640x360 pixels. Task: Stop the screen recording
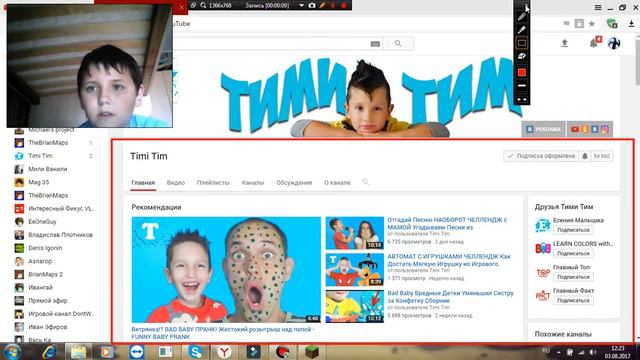pyautogui.click(x=344, y=5)
